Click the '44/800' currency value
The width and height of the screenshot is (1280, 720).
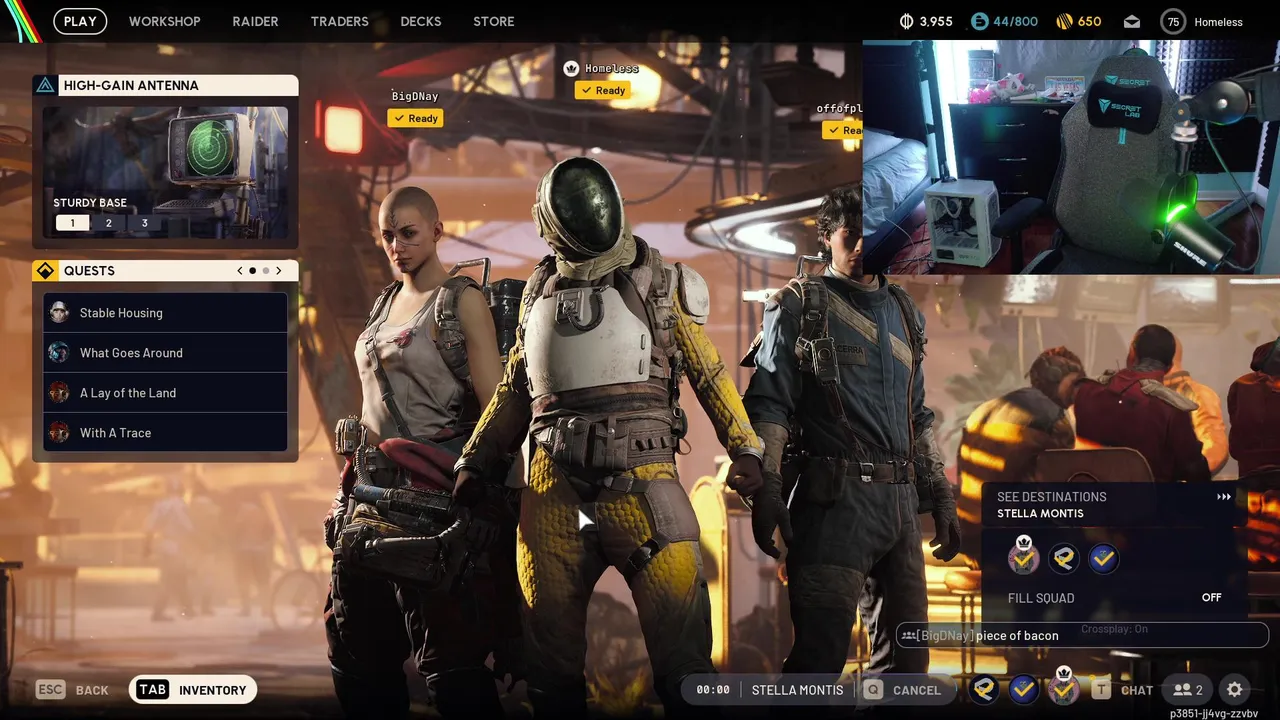pyautogui.click(x=1015, y=21)
